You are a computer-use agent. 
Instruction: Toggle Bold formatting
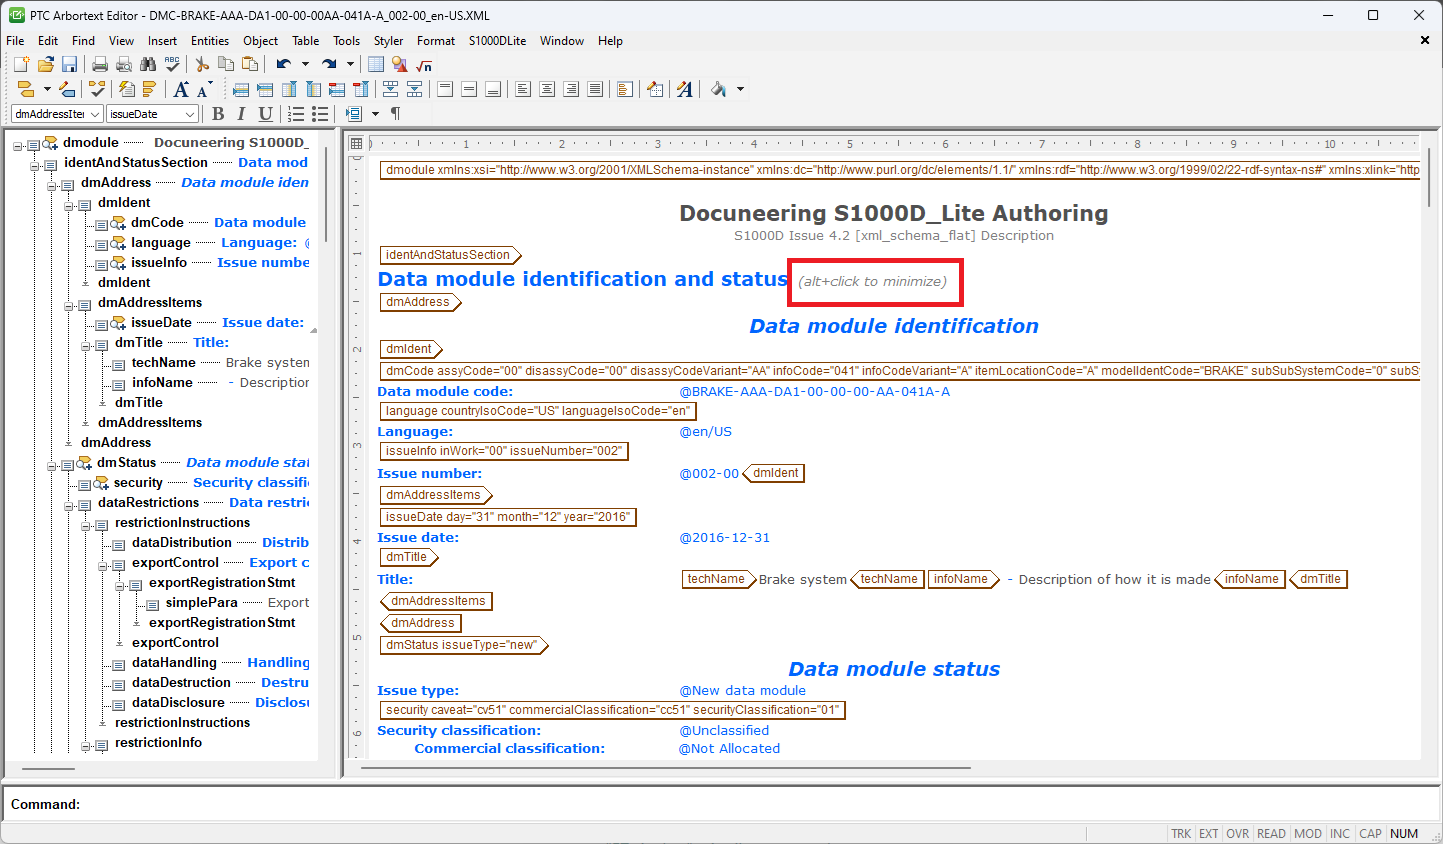[218, 114]
